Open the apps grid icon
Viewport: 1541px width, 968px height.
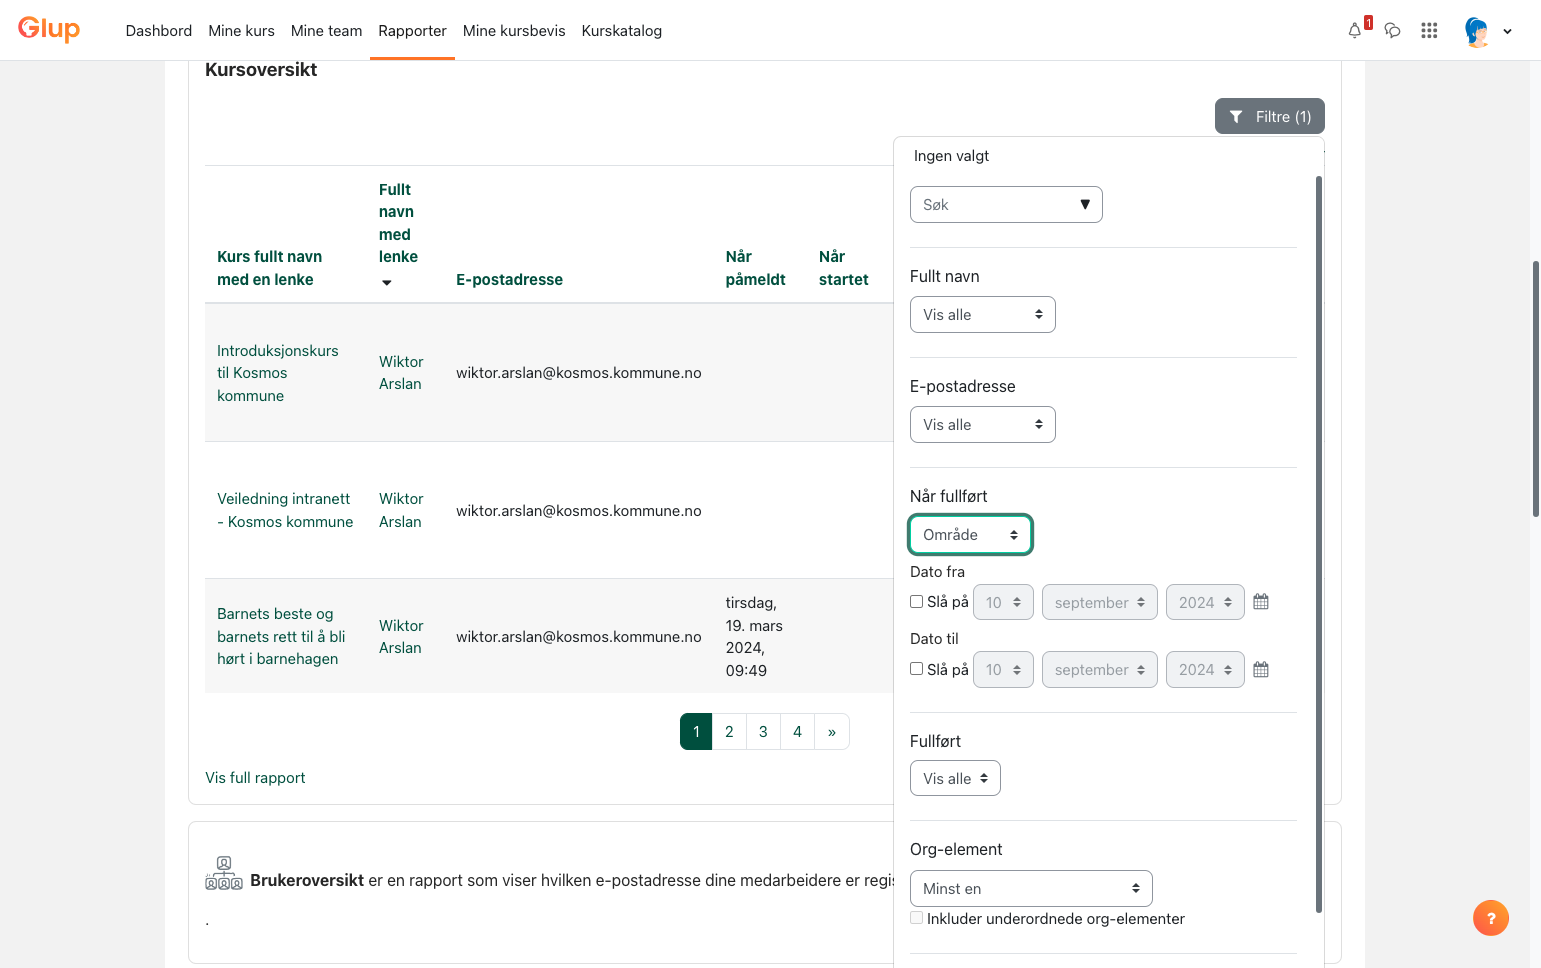tap(1429, 31)
